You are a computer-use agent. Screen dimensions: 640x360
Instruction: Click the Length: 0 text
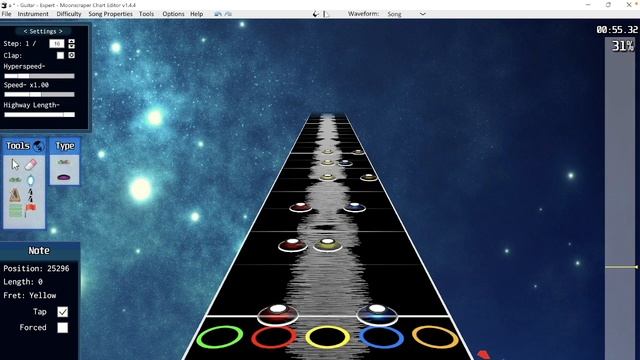pos(23,282)
